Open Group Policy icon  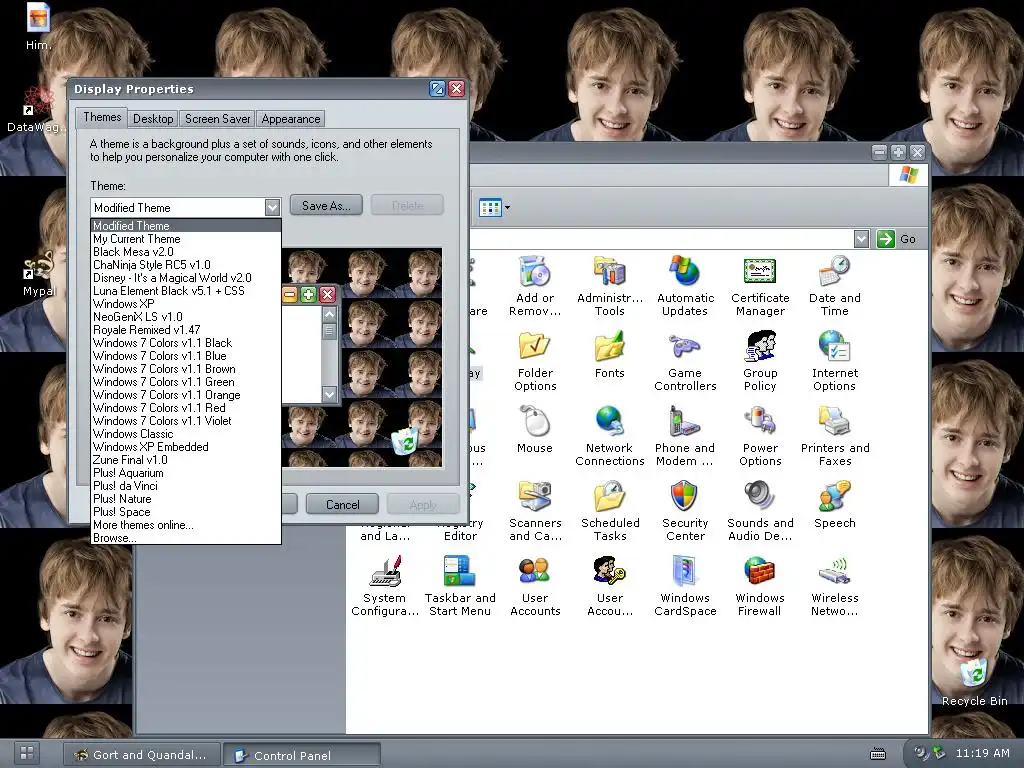[x=760, y=347]
